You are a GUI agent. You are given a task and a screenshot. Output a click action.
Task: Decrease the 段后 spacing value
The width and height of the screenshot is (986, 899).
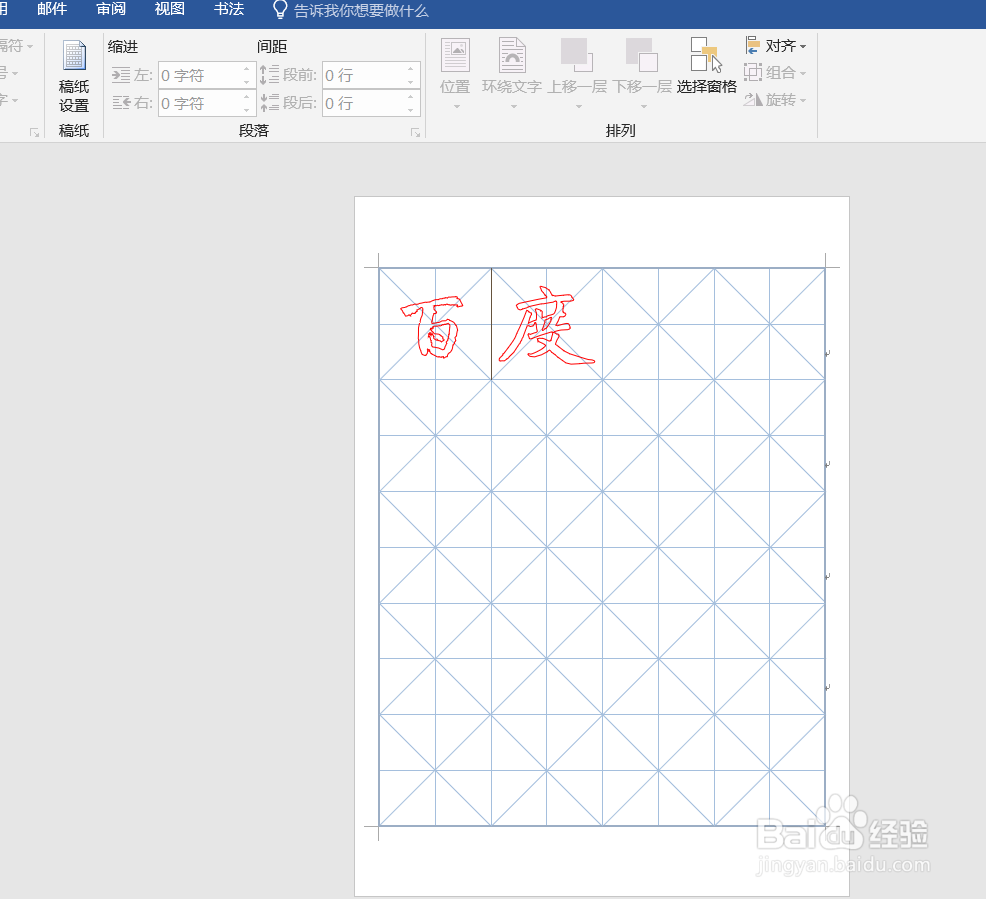click(411, 109)
